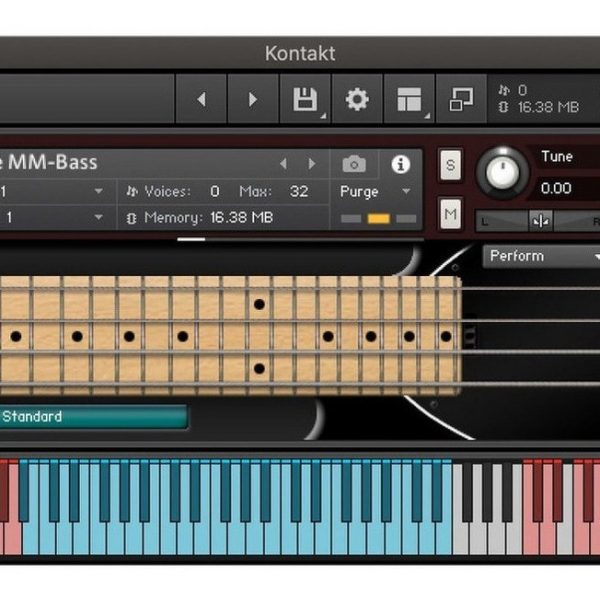Go to next preset with right arrow
600x600 pixels.
[253, 99]
